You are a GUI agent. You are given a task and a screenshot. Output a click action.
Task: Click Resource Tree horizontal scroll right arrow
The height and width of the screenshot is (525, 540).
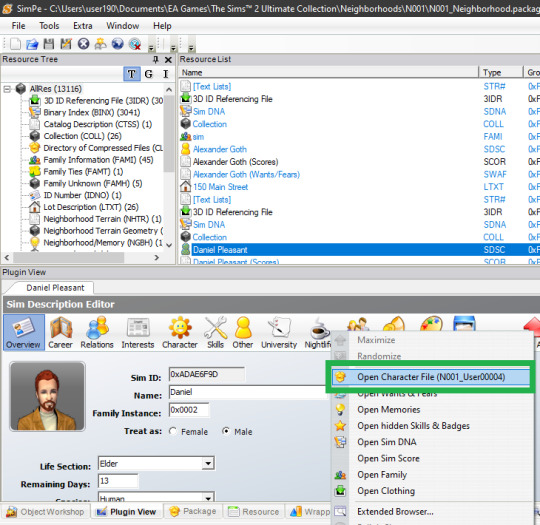pos(156,257)
